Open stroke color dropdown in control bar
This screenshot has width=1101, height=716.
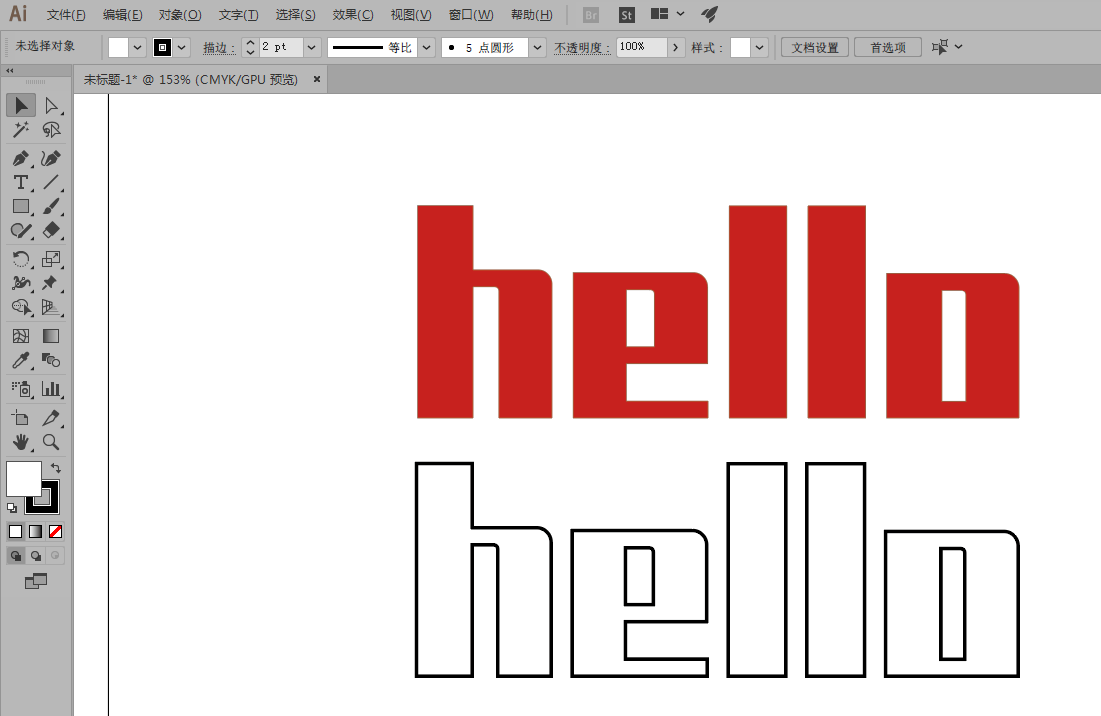tap(182, 48)
